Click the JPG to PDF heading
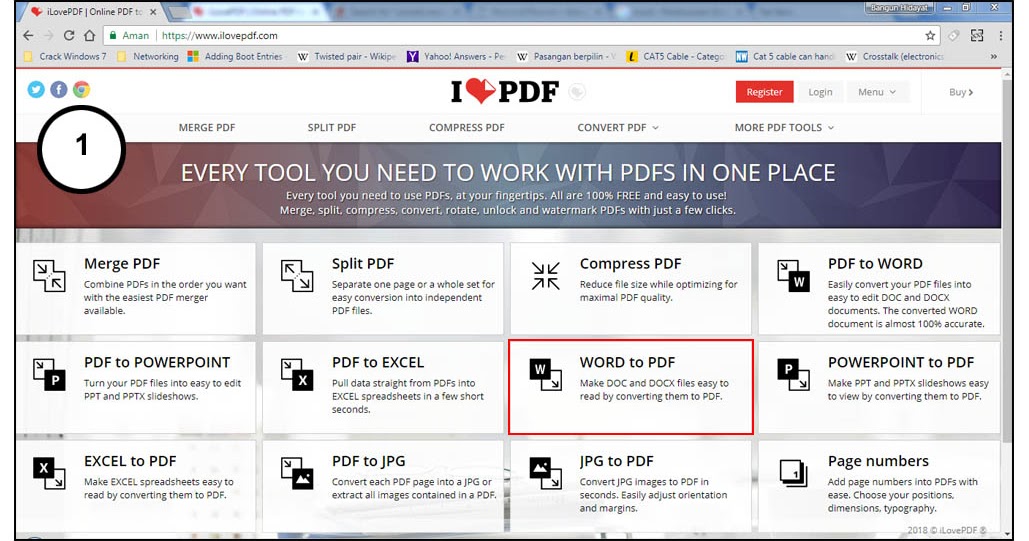1029x541 pixels. pos(616,461)
